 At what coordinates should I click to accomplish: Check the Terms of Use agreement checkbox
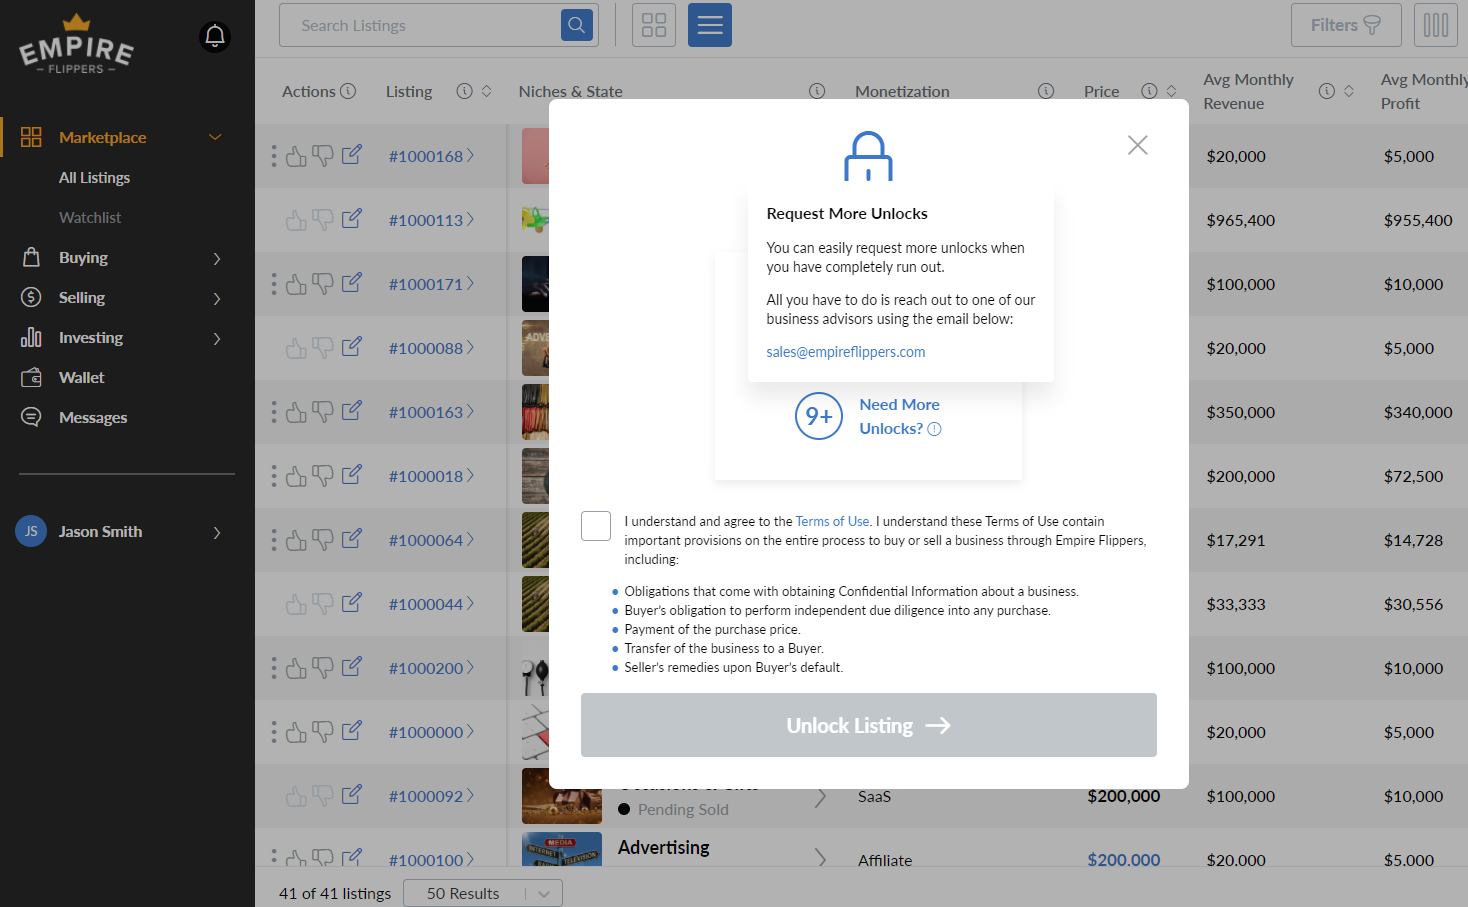tap(596, 526)
